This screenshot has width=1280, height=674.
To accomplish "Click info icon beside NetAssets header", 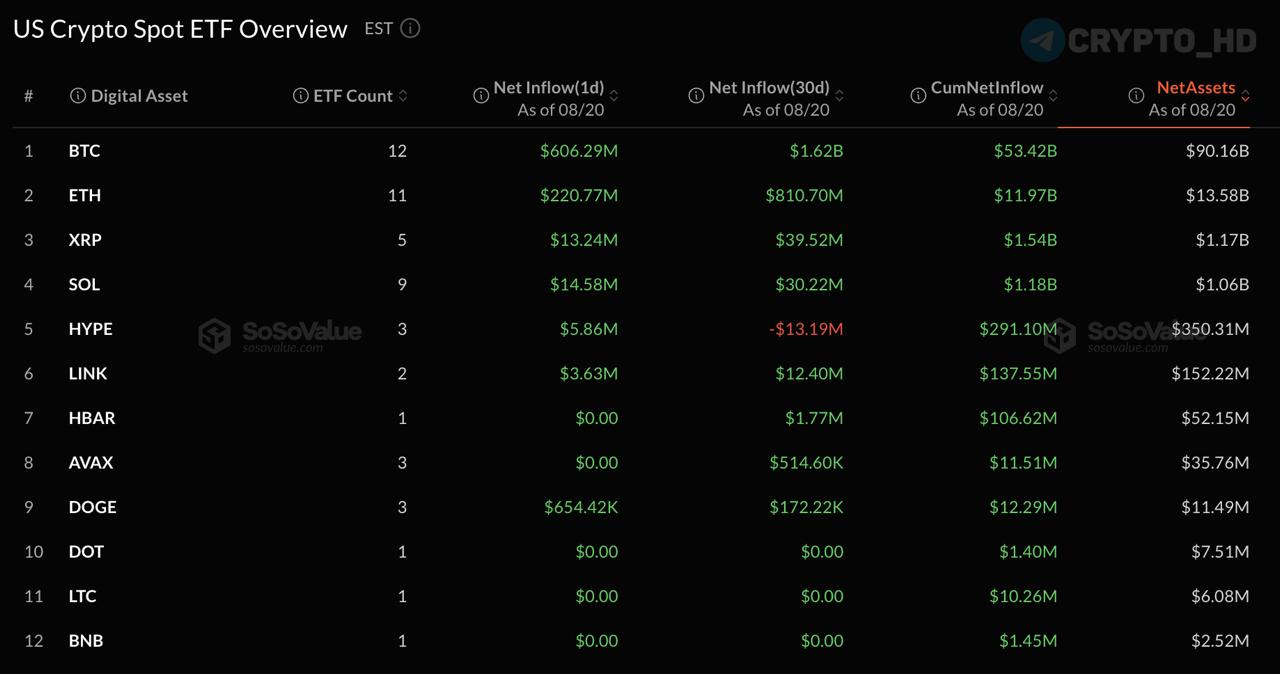I will click(x=1136, y=96).
